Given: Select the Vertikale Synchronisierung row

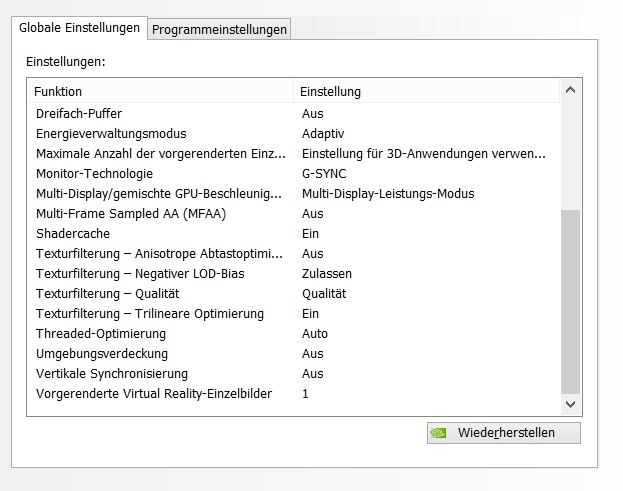Looking at the screenshot, I should (294, 374).
